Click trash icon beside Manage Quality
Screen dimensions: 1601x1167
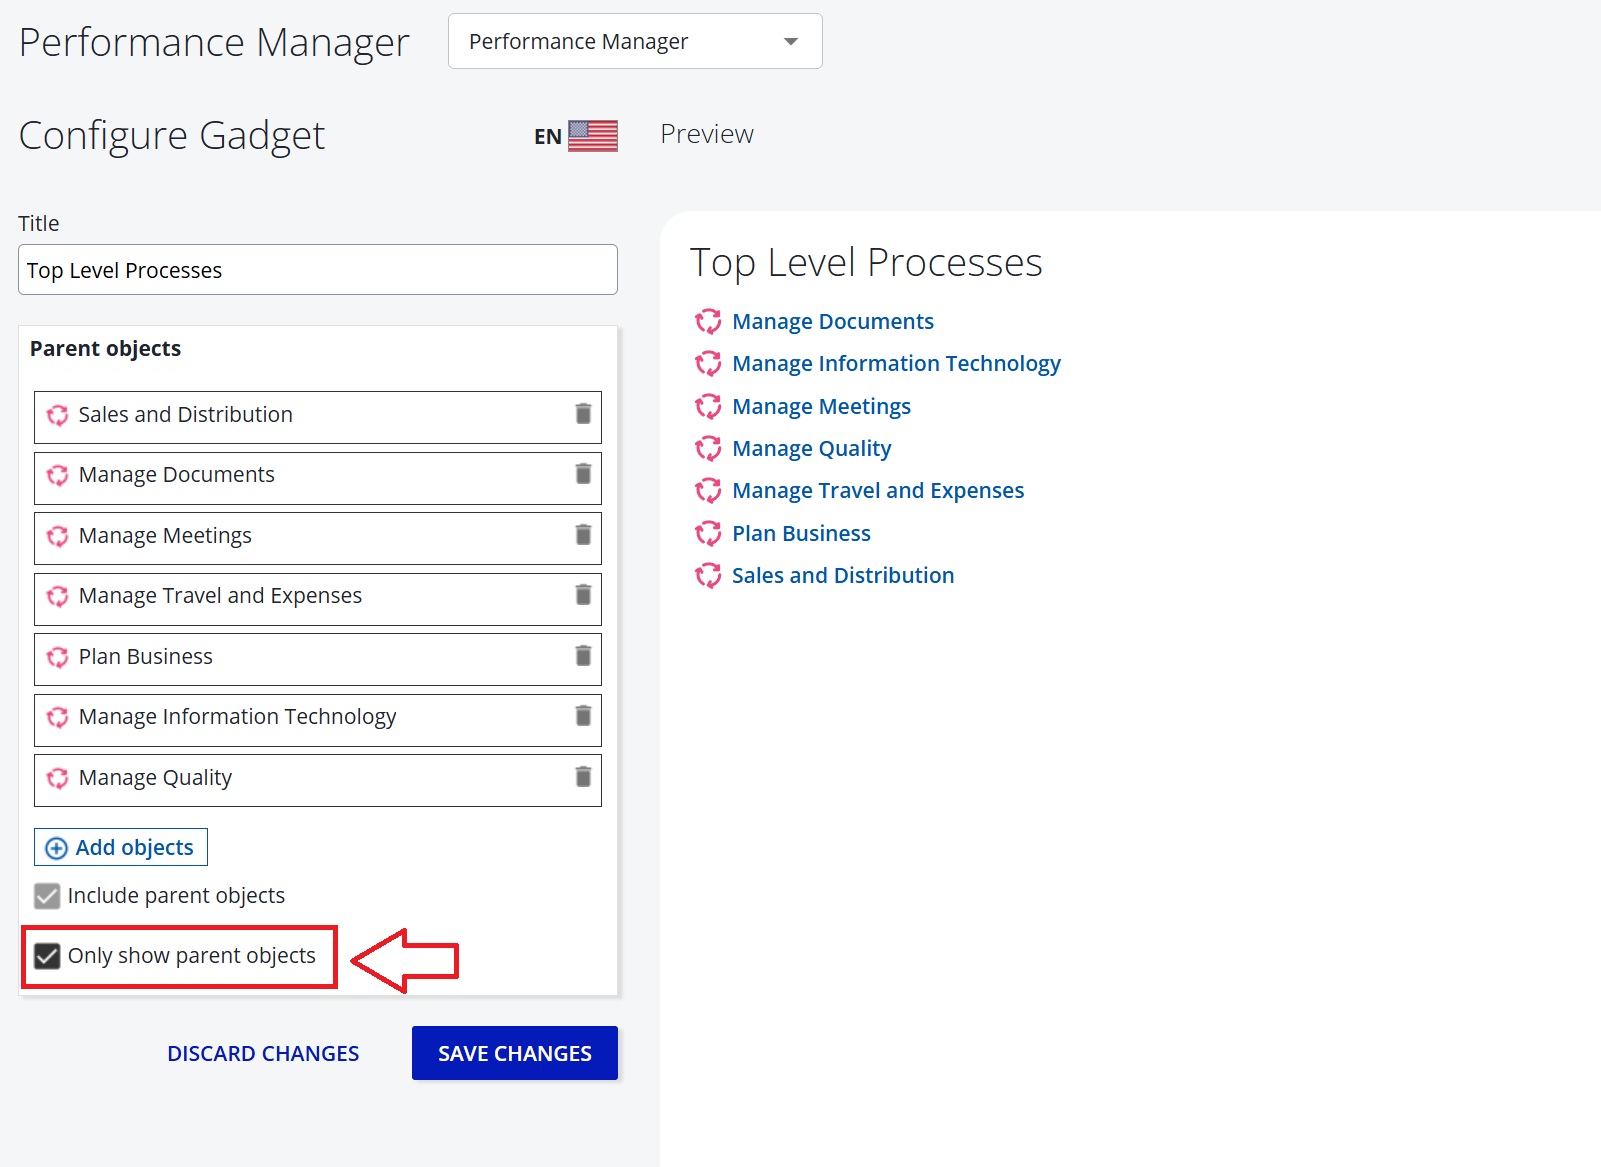(583, 777)
